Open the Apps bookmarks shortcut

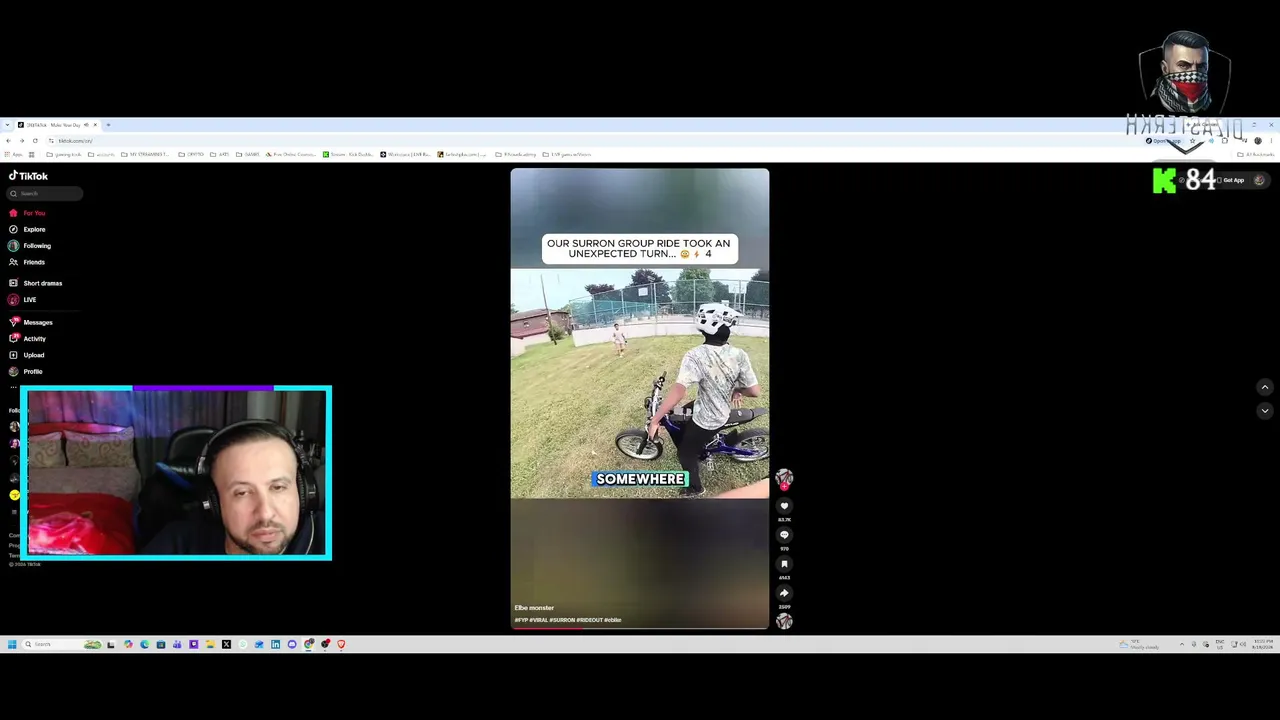pyautogui.click(x=13, y=155)
